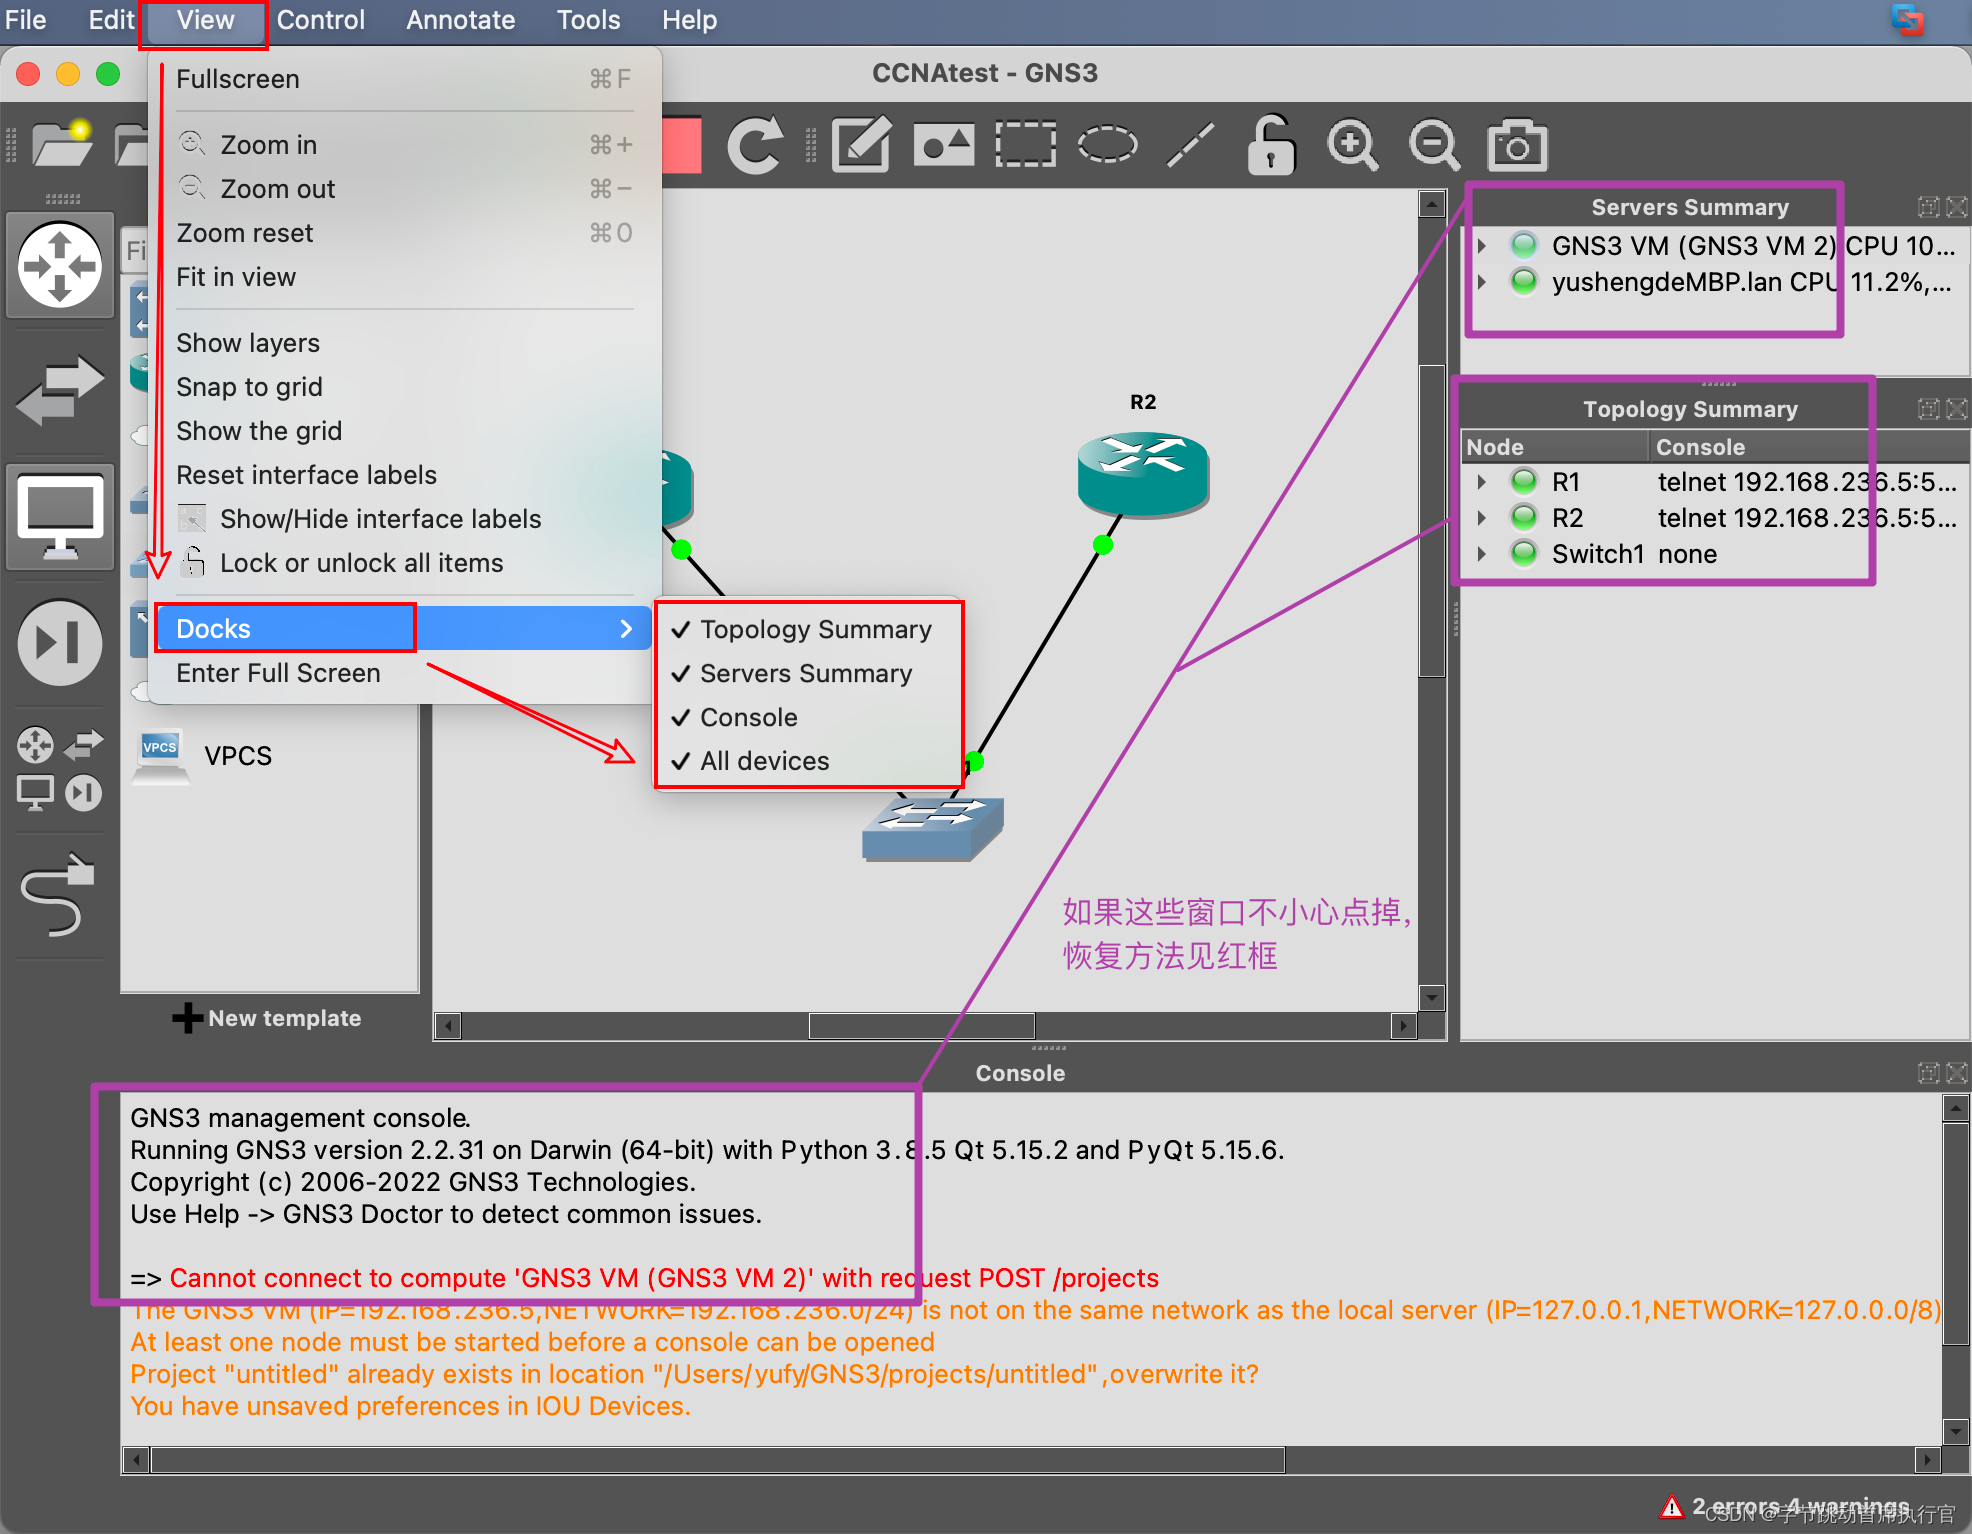Open the Control menu

(x=320, y=20)
